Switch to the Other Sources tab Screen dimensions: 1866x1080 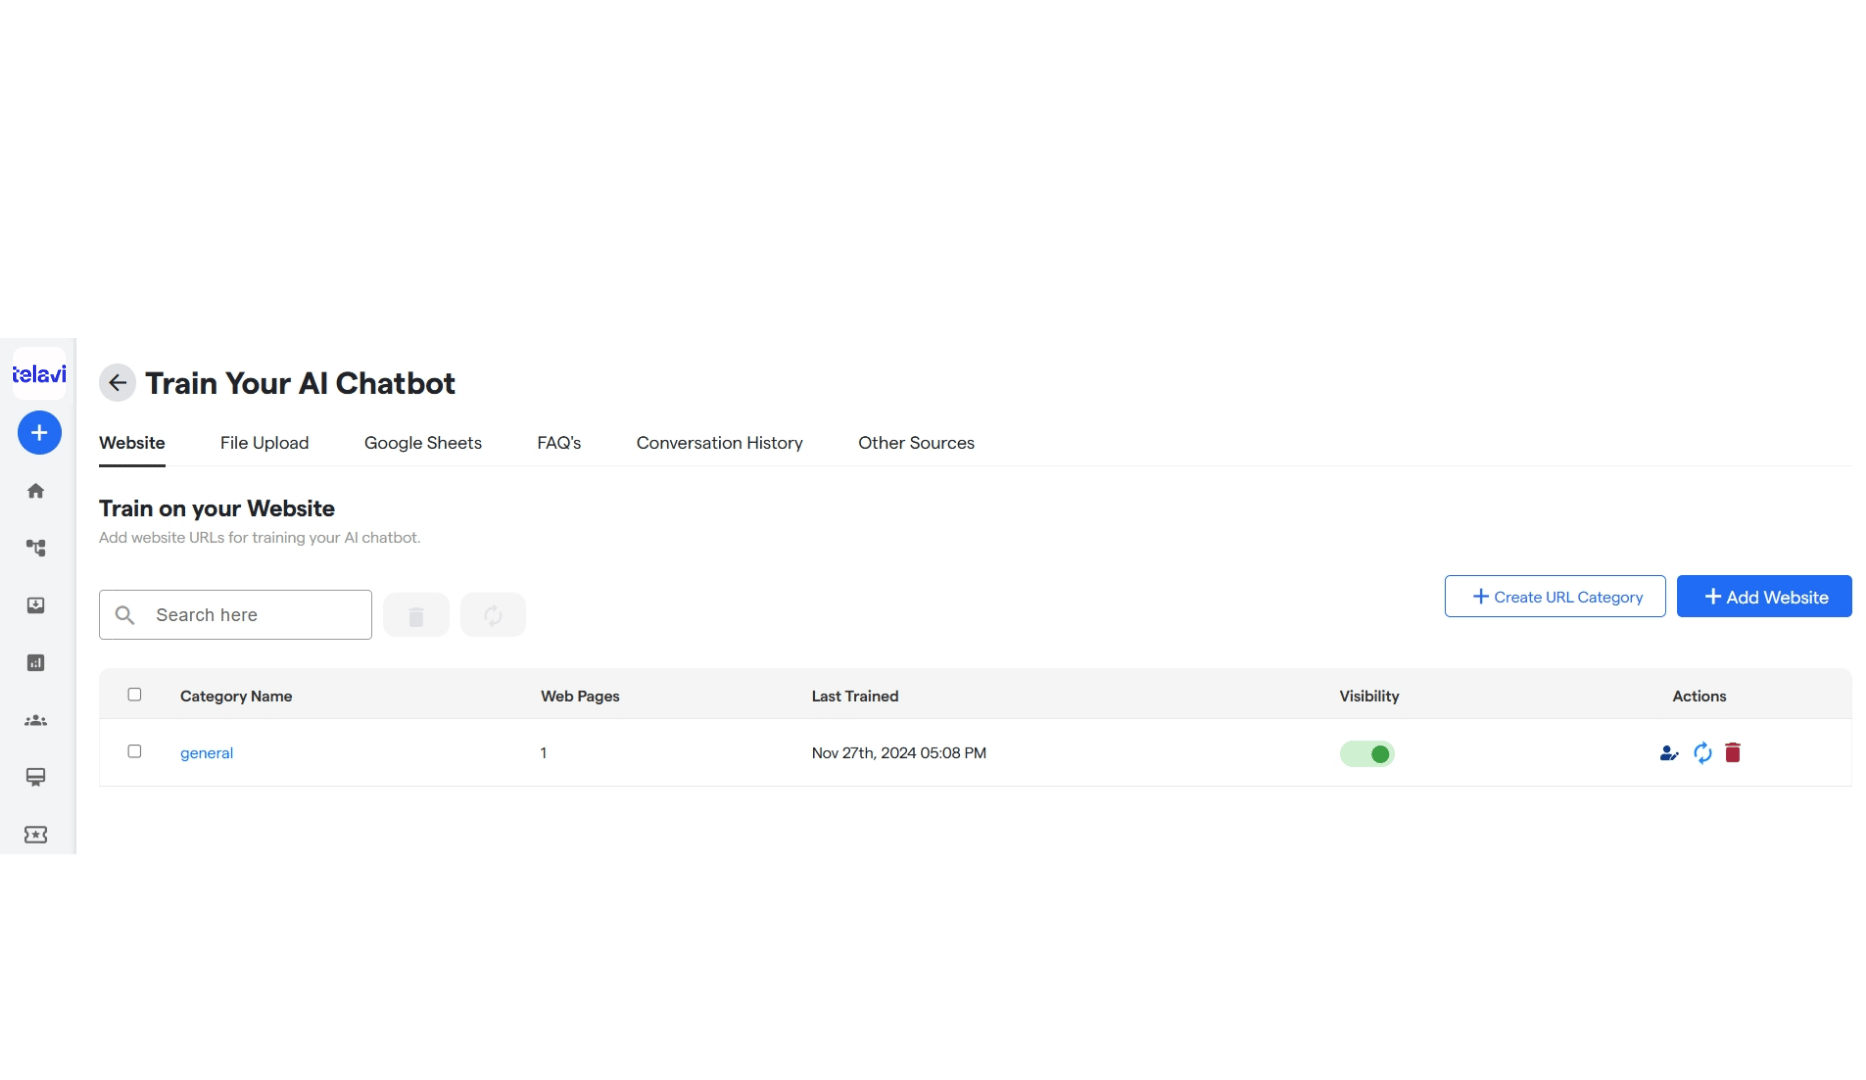click(916, 443)
